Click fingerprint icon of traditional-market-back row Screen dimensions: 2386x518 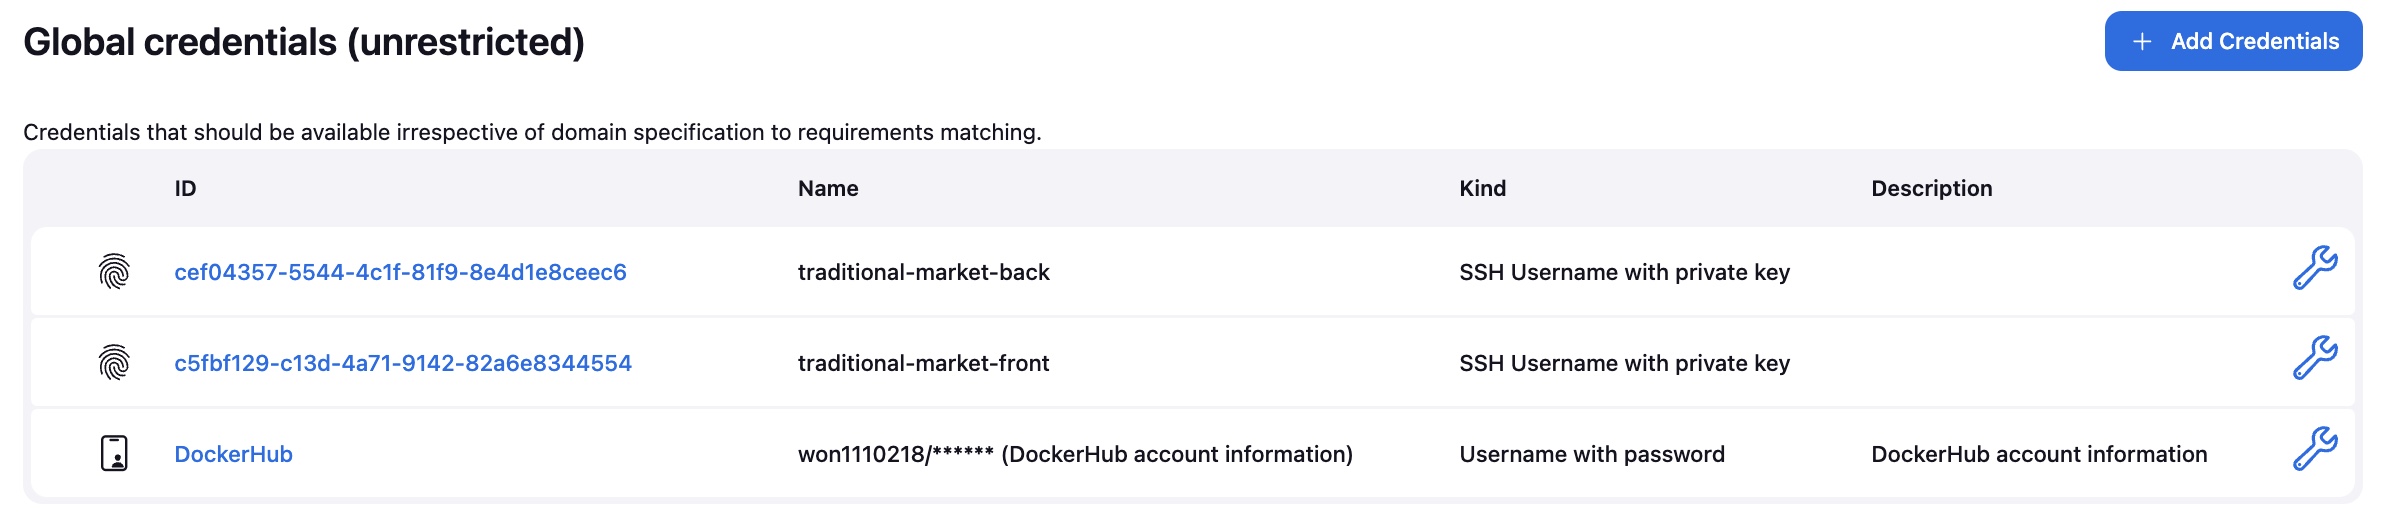(x=114, y=271)
